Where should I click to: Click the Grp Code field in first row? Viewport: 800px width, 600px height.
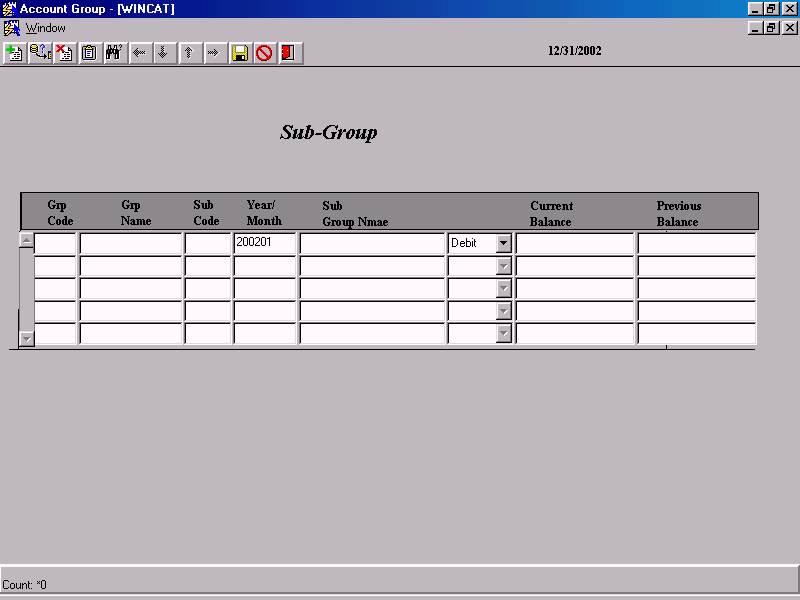click(56, 242)
